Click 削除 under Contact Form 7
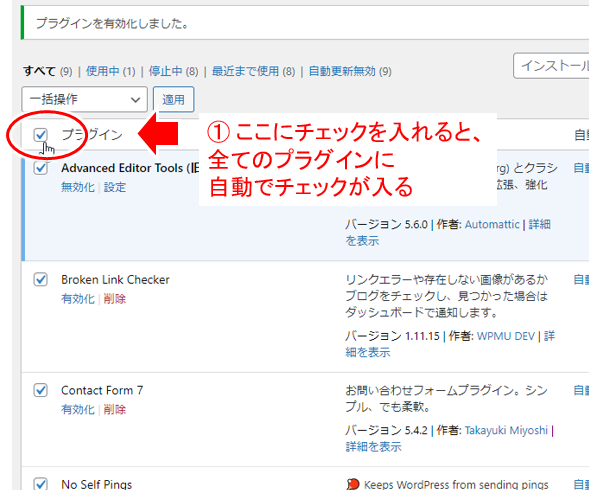This screenshot has width=589, height=490. [115, 409]
